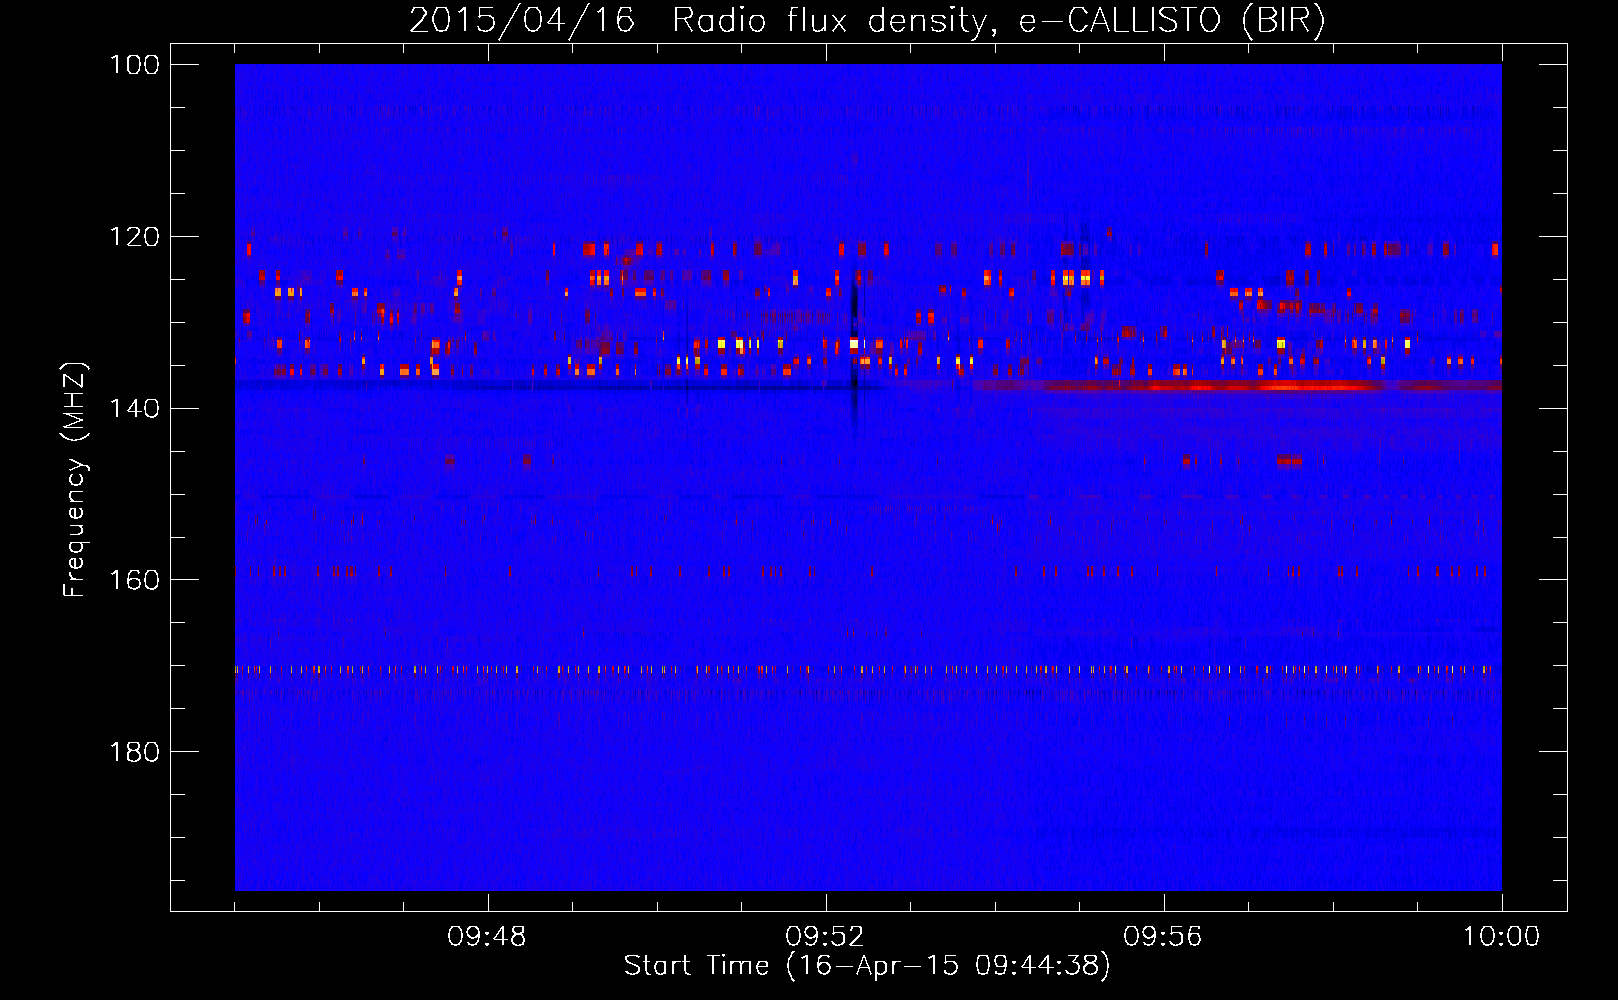This screenshot has height=1000, width=1618.
Task: Click the 09:48 time tick label
Action: [488, 937]
